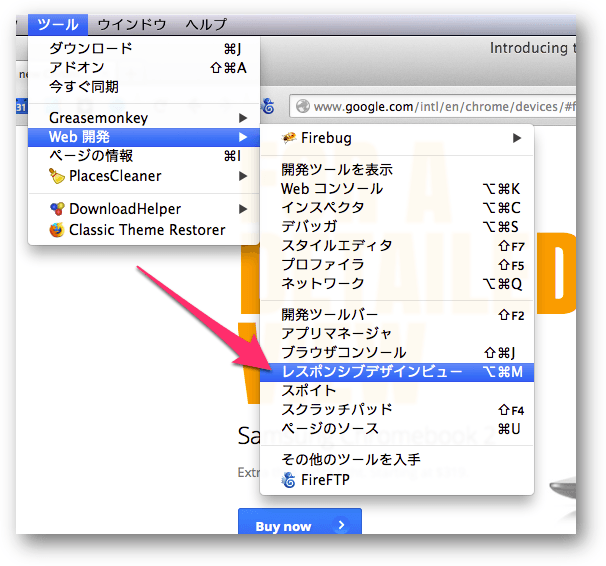Click the FireFTP toolbar icon beside URL bar

[268, 106]
